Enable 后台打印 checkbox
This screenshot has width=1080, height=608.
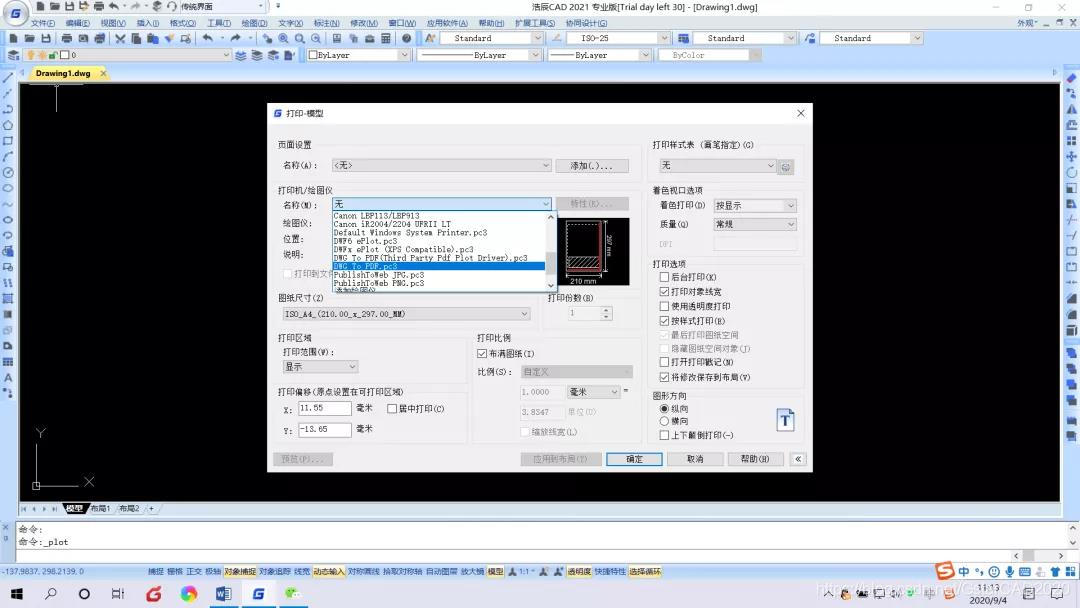664,277
